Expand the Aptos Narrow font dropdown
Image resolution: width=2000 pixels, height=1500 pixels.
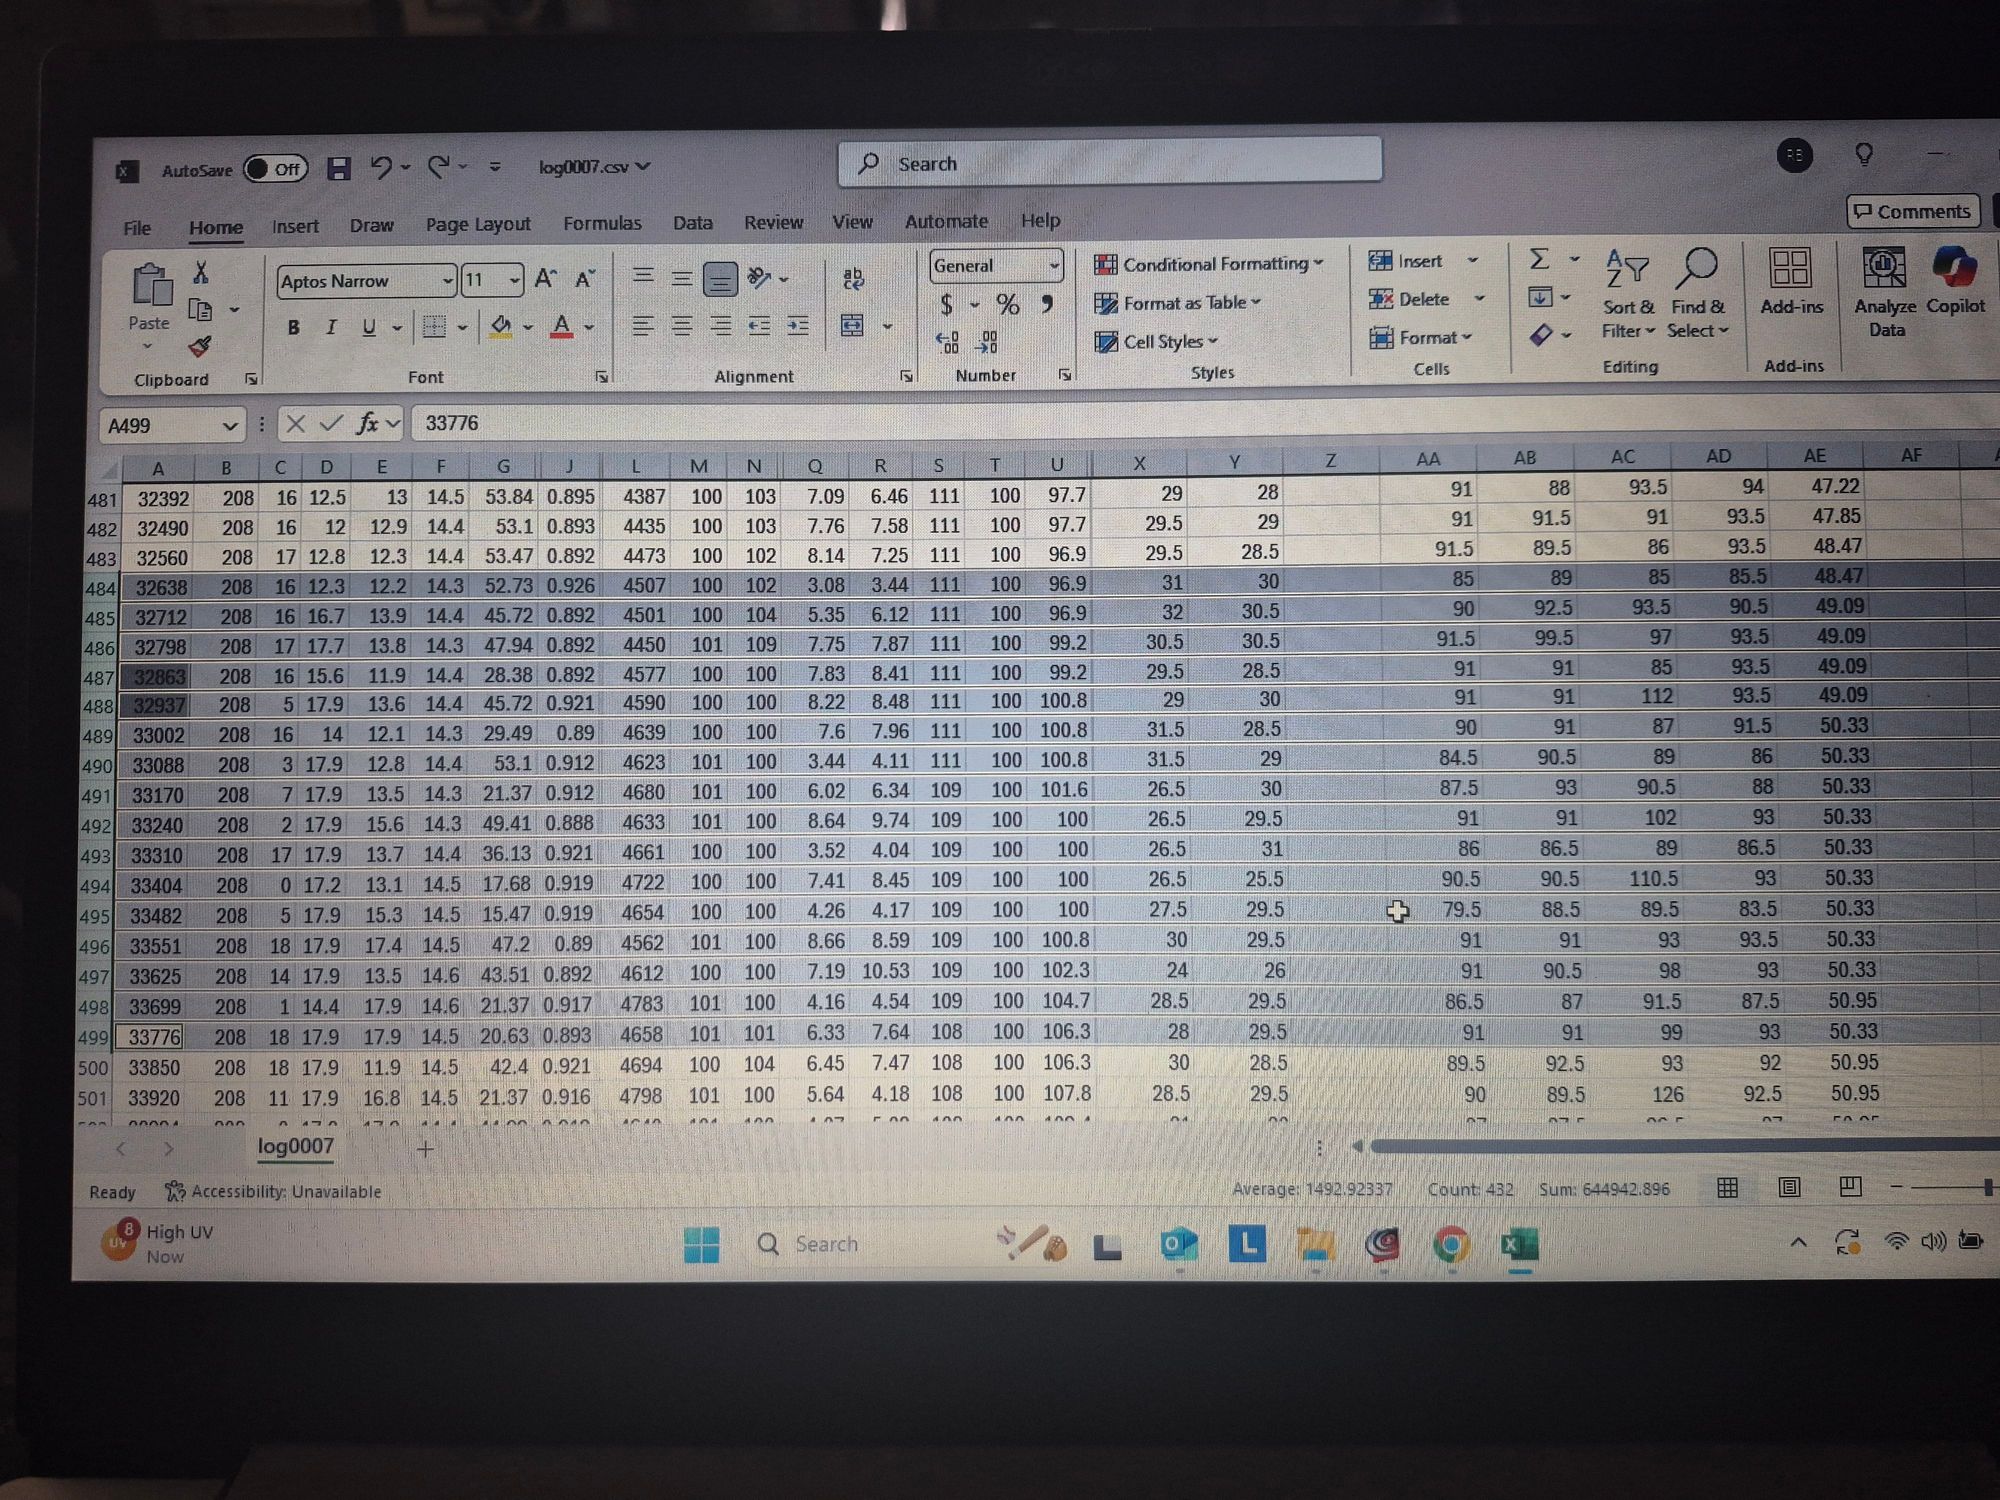[447, 281]
